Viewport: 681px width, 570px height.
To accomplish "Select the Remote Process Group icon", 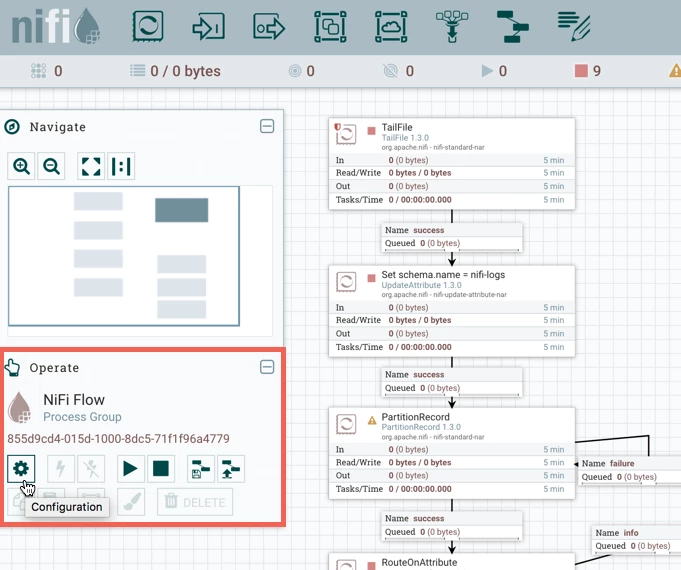I will 391,27.
